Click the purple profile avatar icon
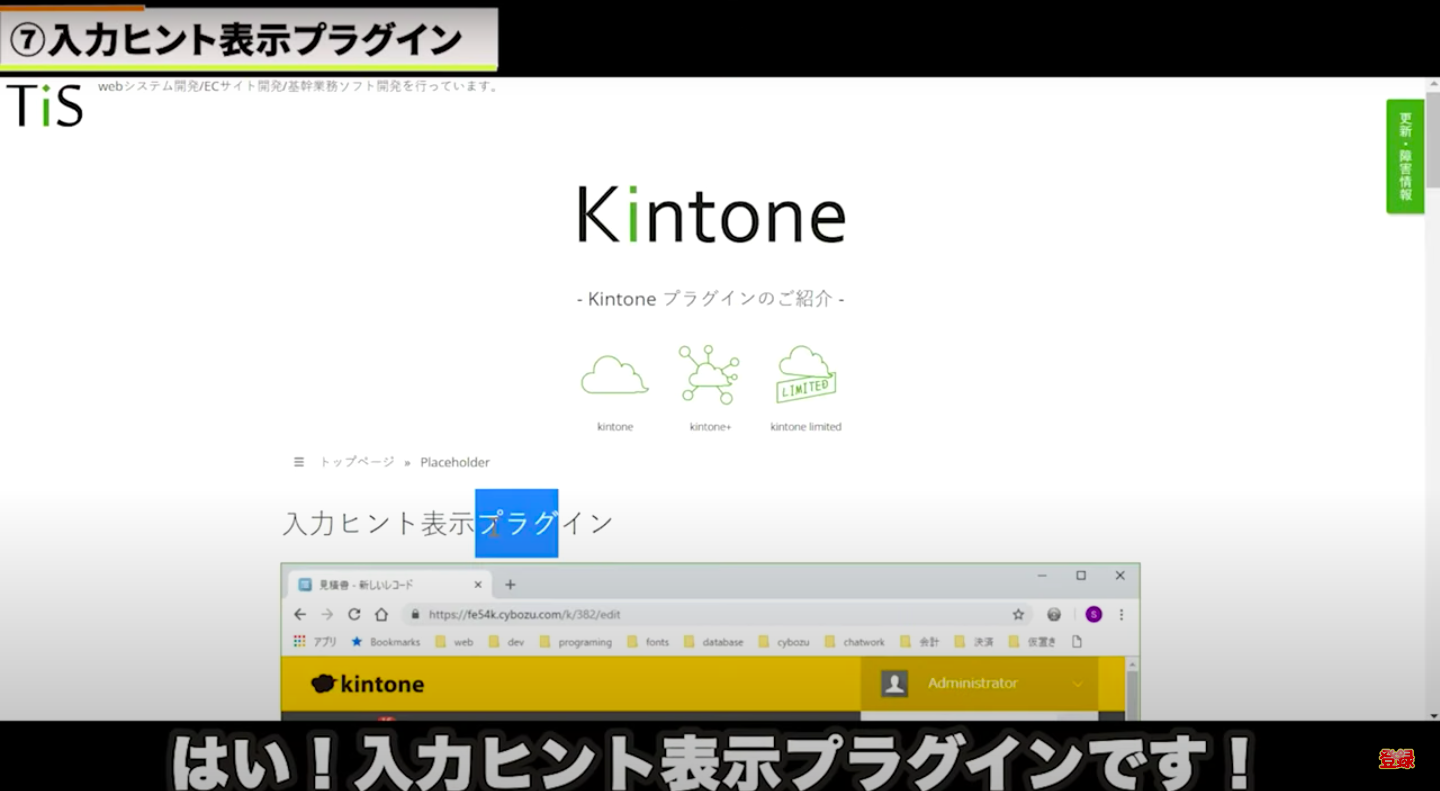The width and height of the screenshot is (1440, 791). (1093, 614)
